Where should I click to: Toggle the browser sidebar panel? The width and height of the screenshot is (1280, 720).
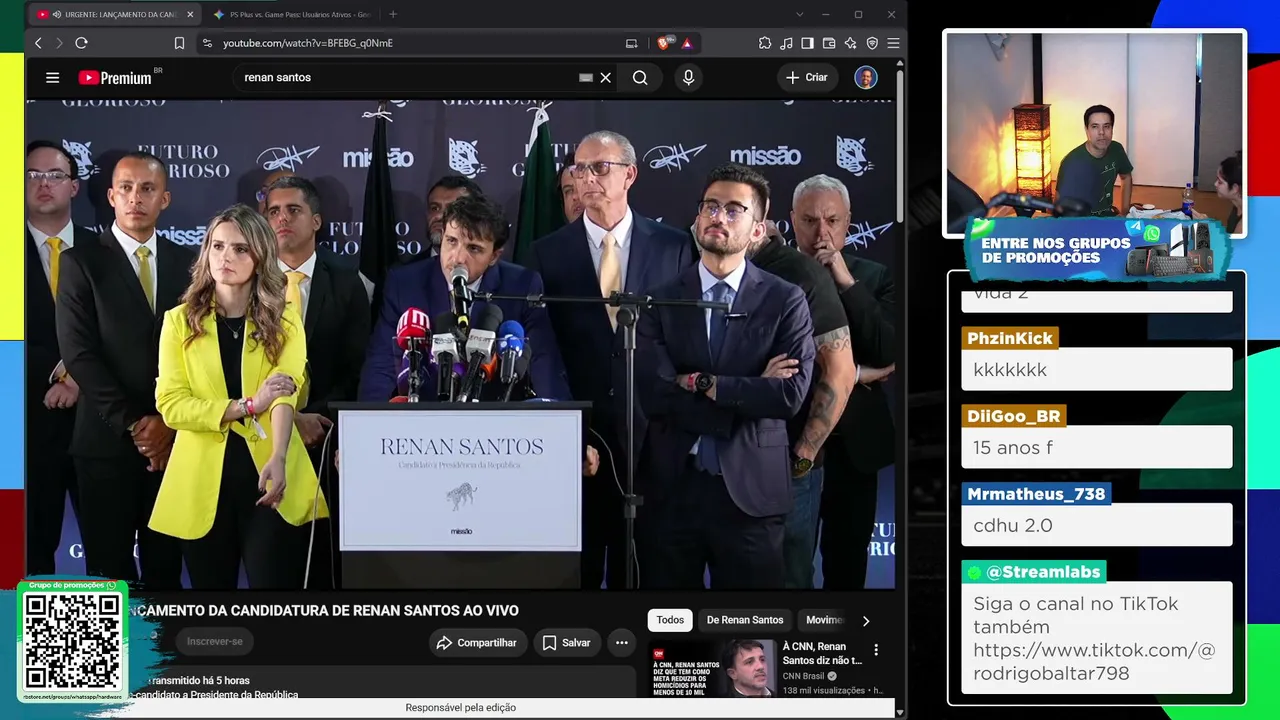pyautogui.click(x=807, y=43)
